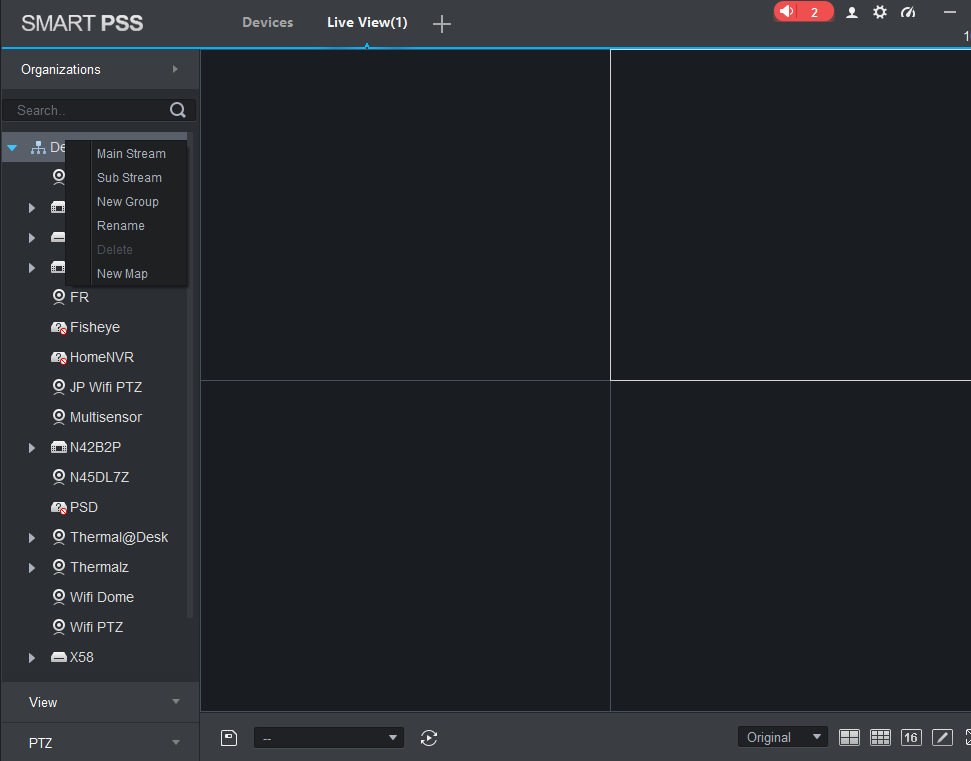Click the system performance gauge icon

click(908, 12)
